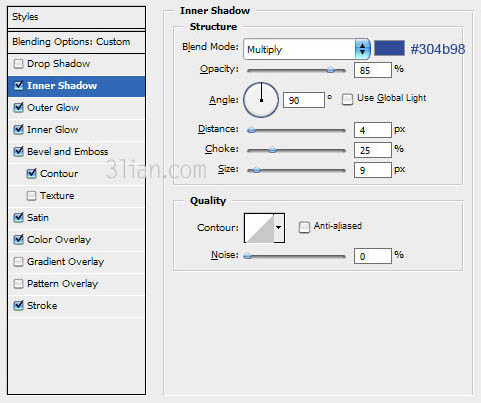Click the angle dial control
The image size is (481, 403).
pyautogui.click(x=261, y=100)
